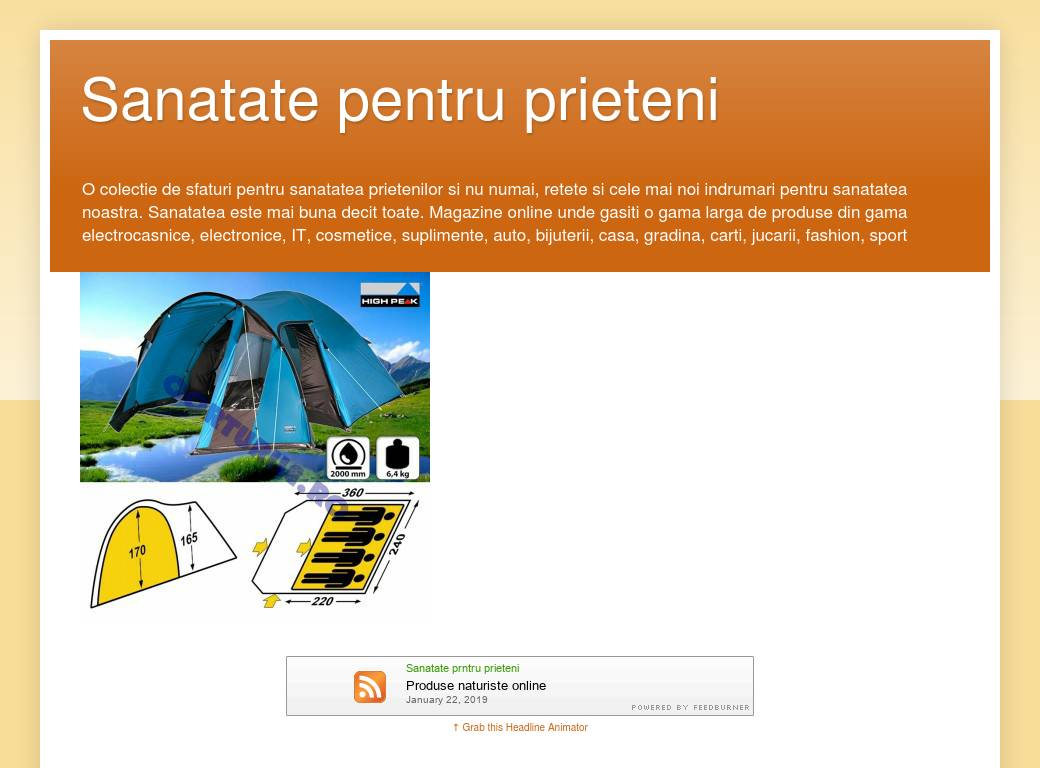
Task: Click the Powered by FeedBurner label
Action: pyautogui.click(x=690, y=707)
